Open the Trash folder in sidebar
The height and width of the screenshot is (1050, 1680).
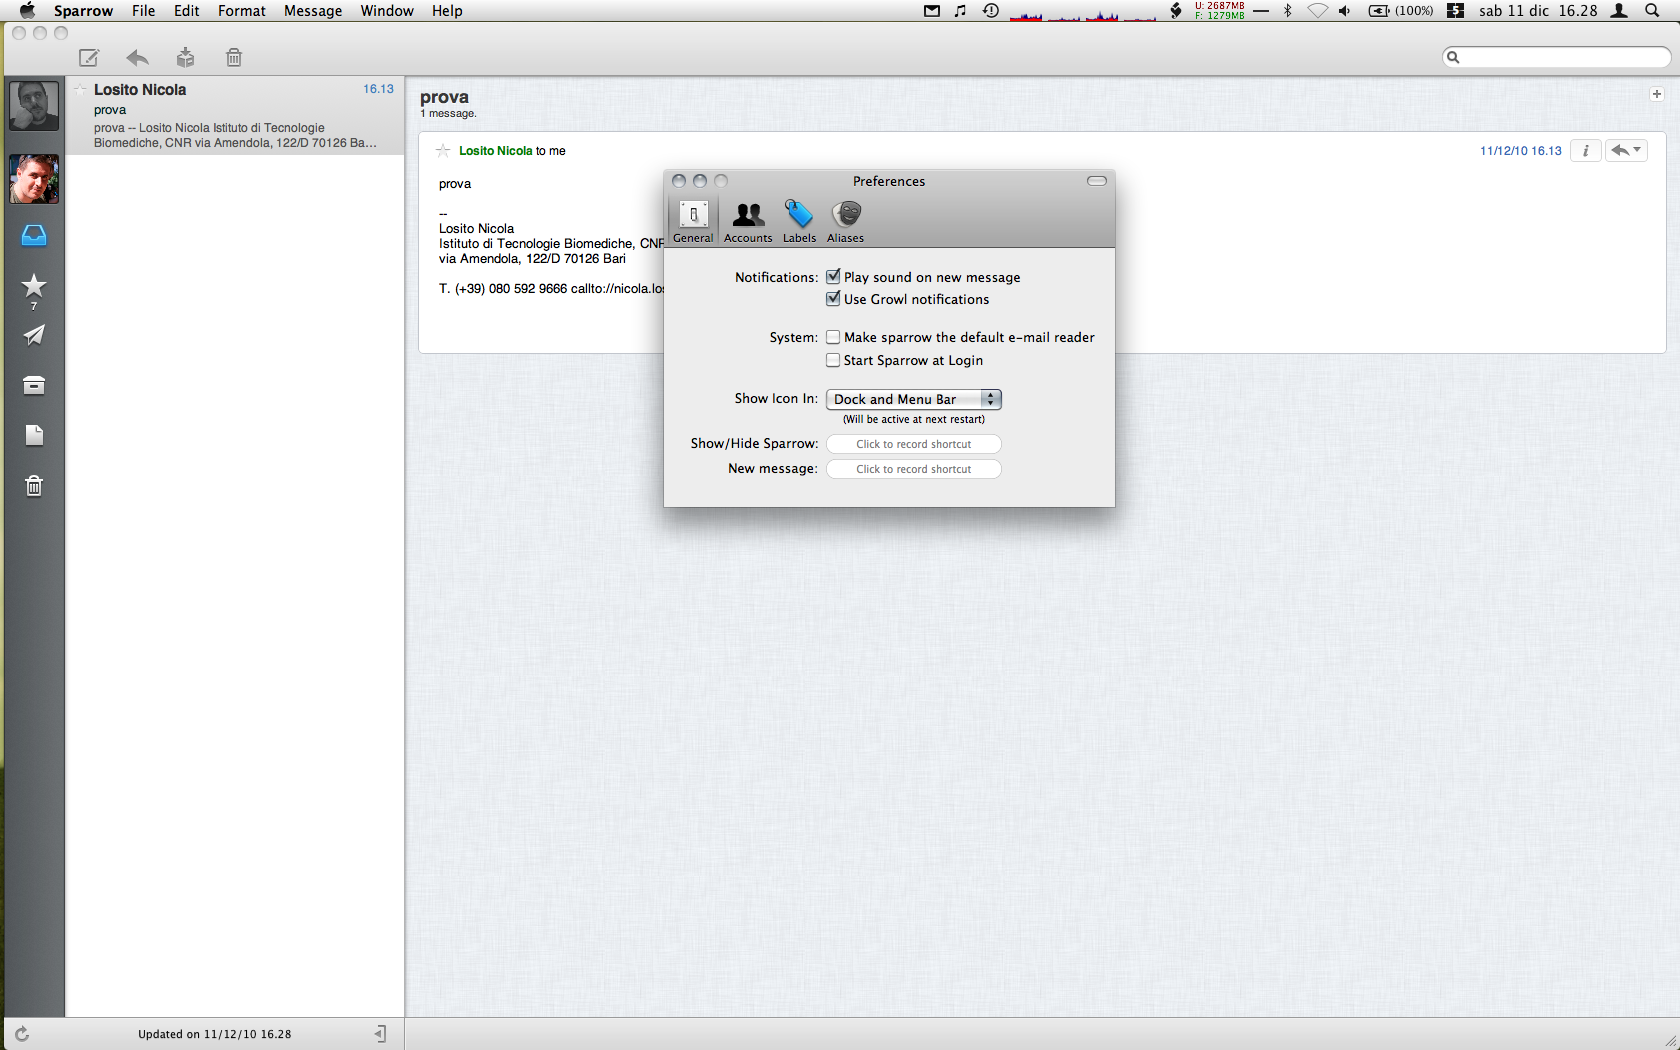click(34, 486)
